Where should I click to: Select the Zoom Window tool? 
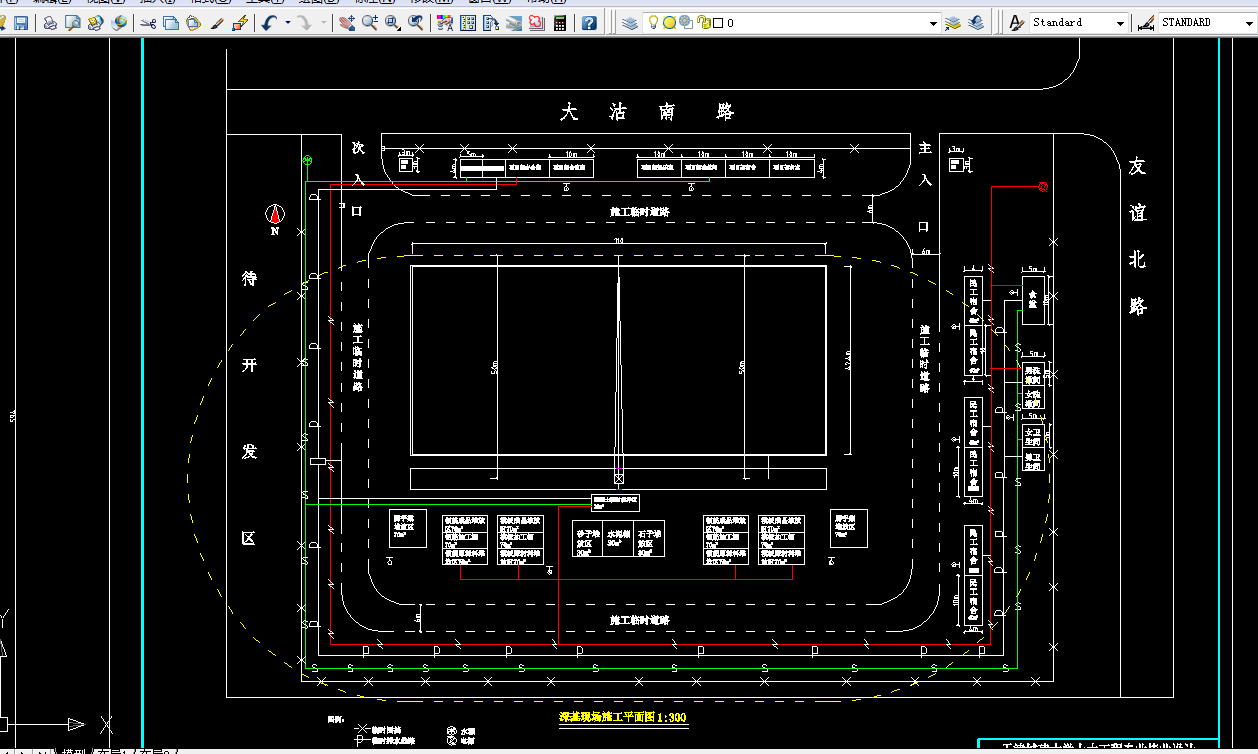point(392,23)
